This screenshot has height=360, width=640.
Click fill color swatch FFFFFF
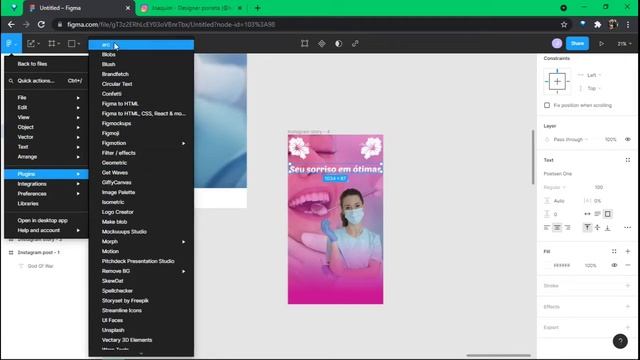548,265
